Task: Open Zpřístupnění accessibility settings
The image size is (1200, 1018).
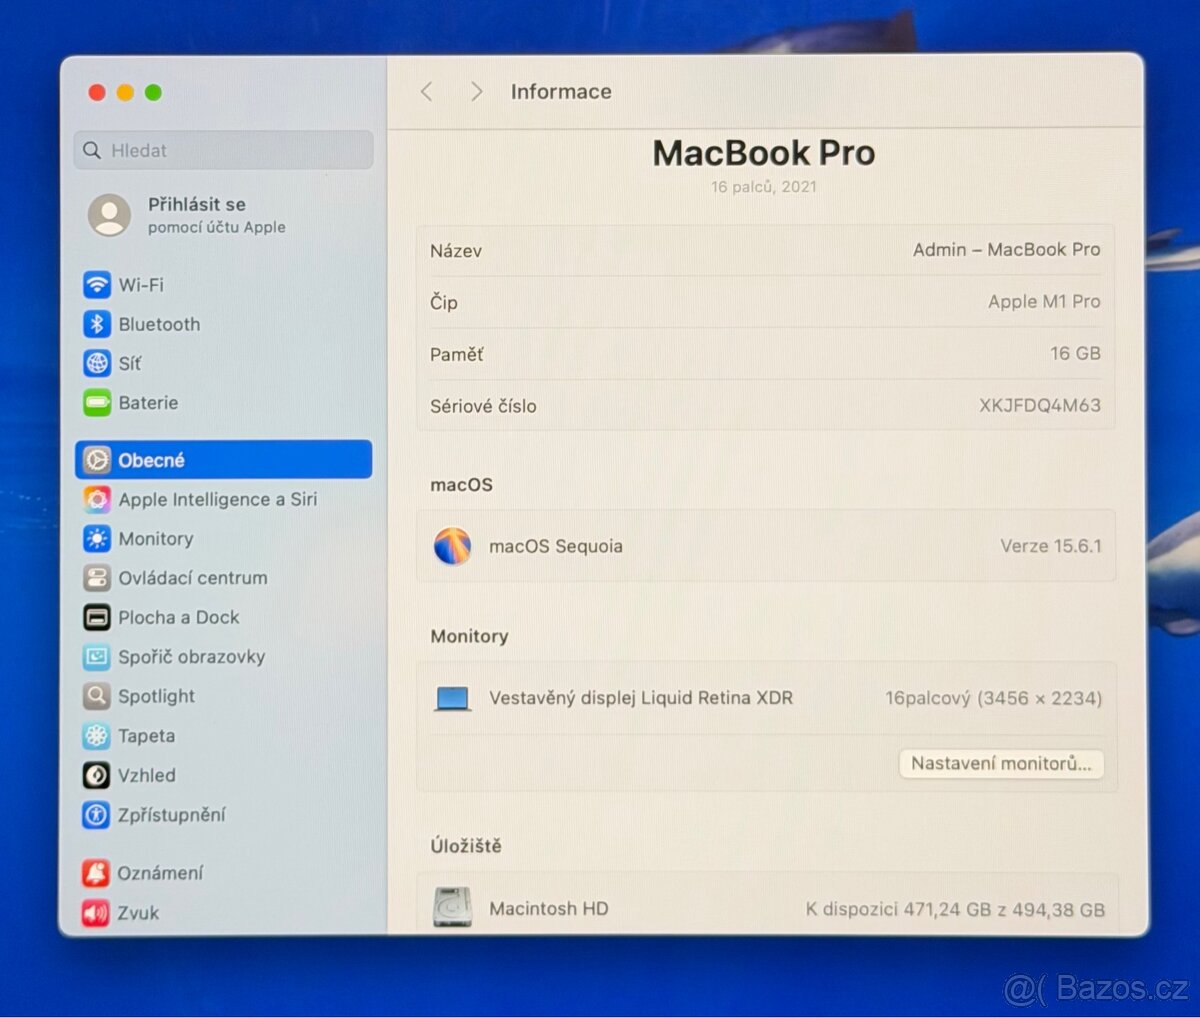Action: point(96,815)
